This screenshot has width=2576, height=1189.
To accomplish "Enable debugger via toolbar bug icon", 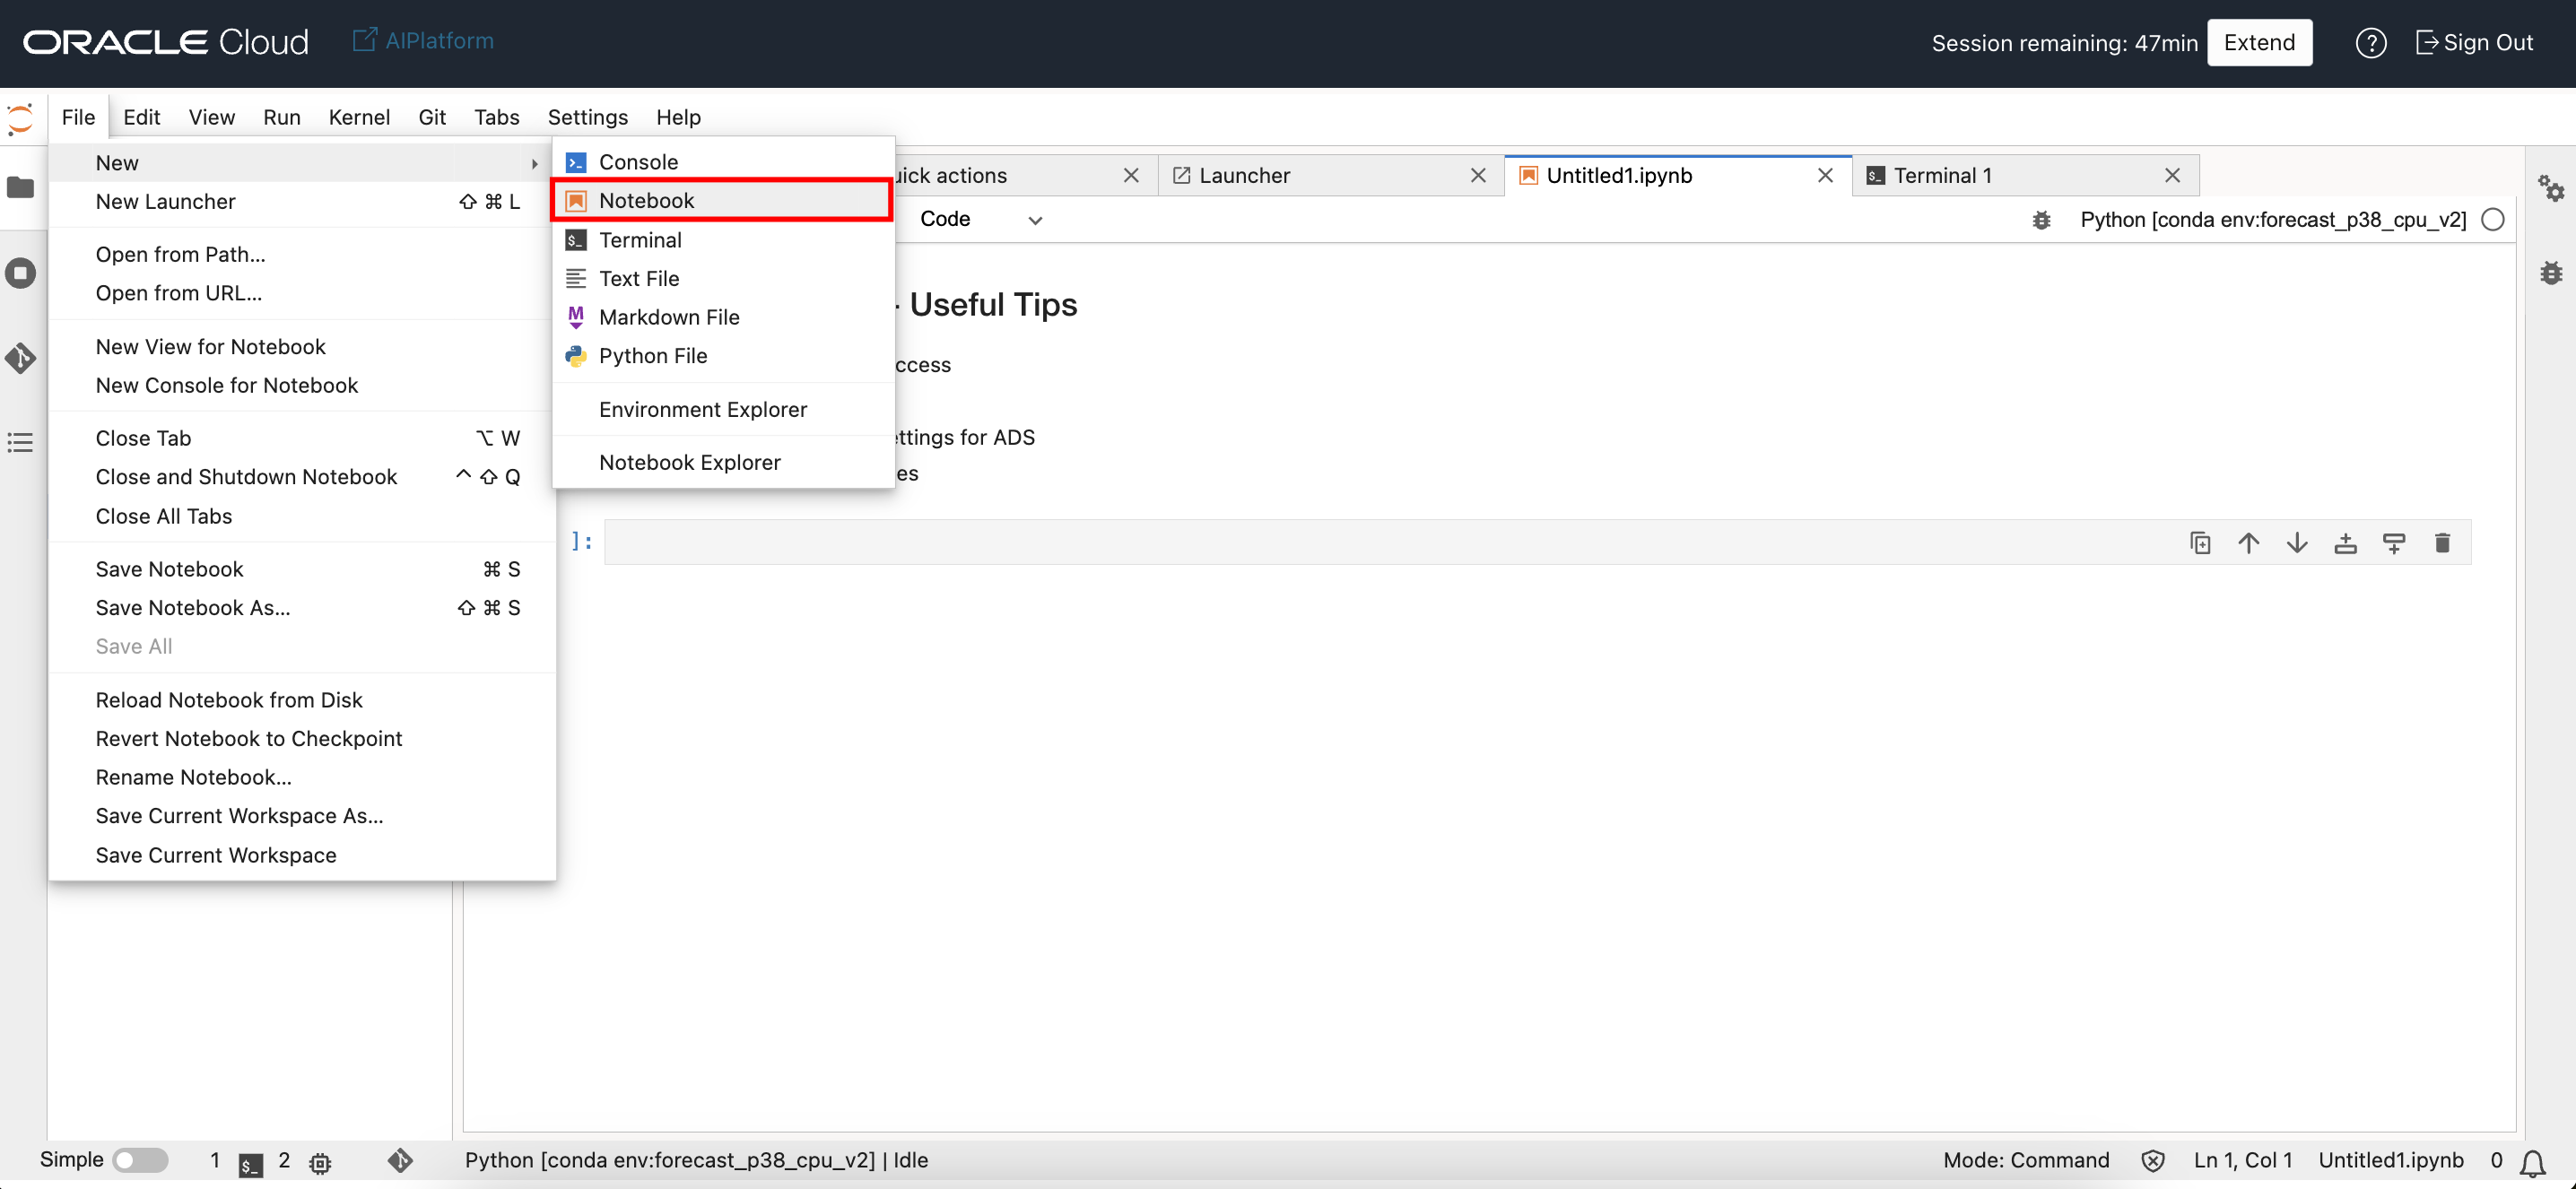I will click(2041, 220).
